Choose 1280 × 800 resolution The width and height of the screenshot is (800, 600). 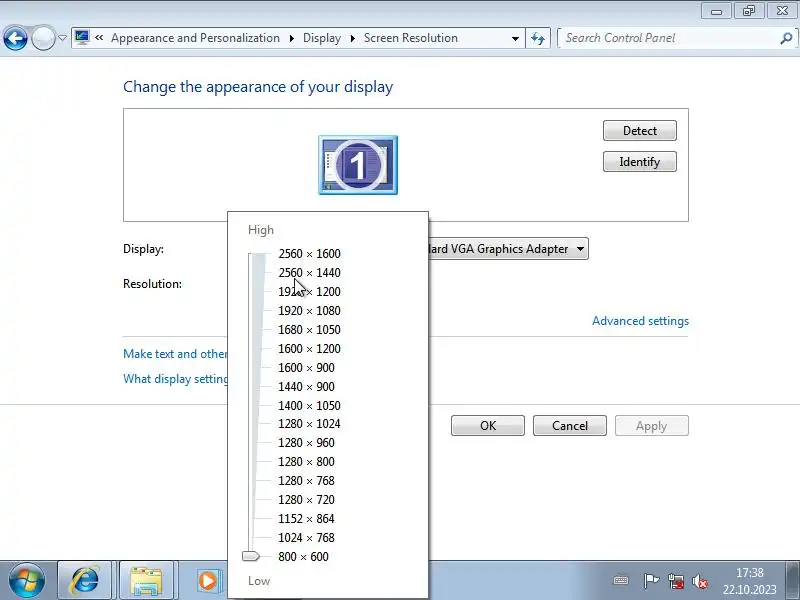pos(306,462)
